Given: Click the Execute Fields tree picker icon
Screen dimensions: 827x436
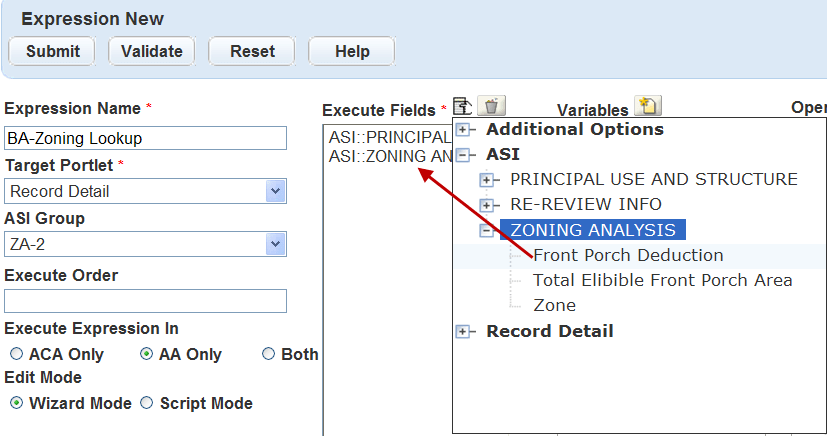Looking at the screenshot, I should tap(462, 106).
